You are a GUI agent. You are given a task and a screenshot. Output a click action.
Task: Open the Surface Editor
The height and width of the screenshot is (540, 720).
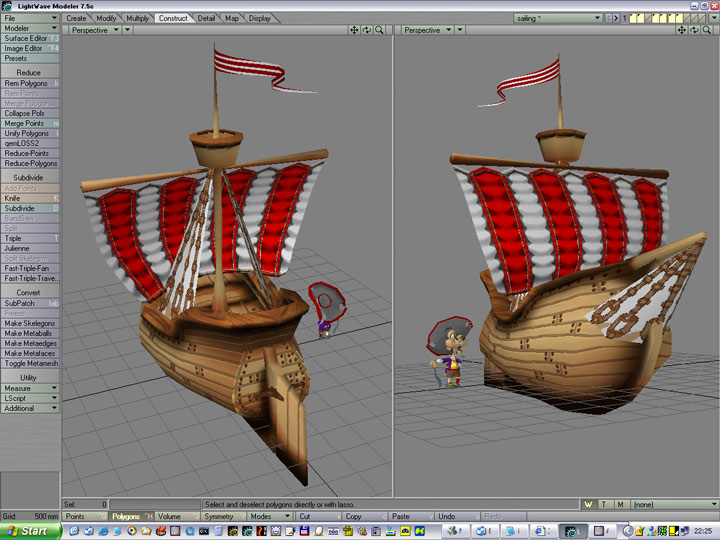point(30,39)
